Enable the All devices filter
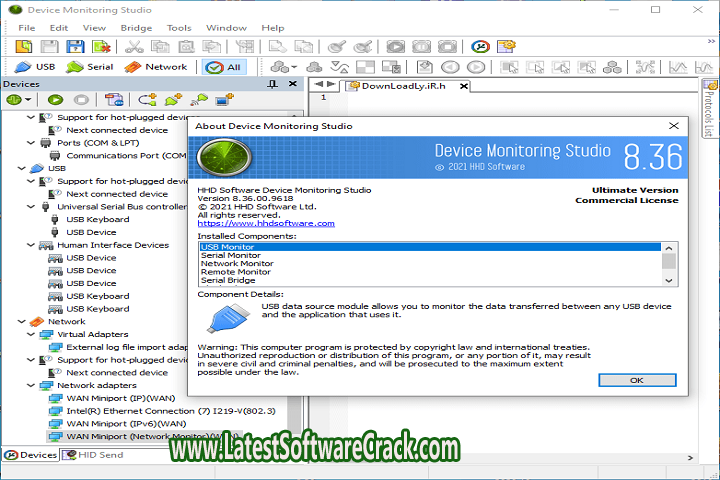The width and height of the screenshot is (720, 480). tap(224, 67)
